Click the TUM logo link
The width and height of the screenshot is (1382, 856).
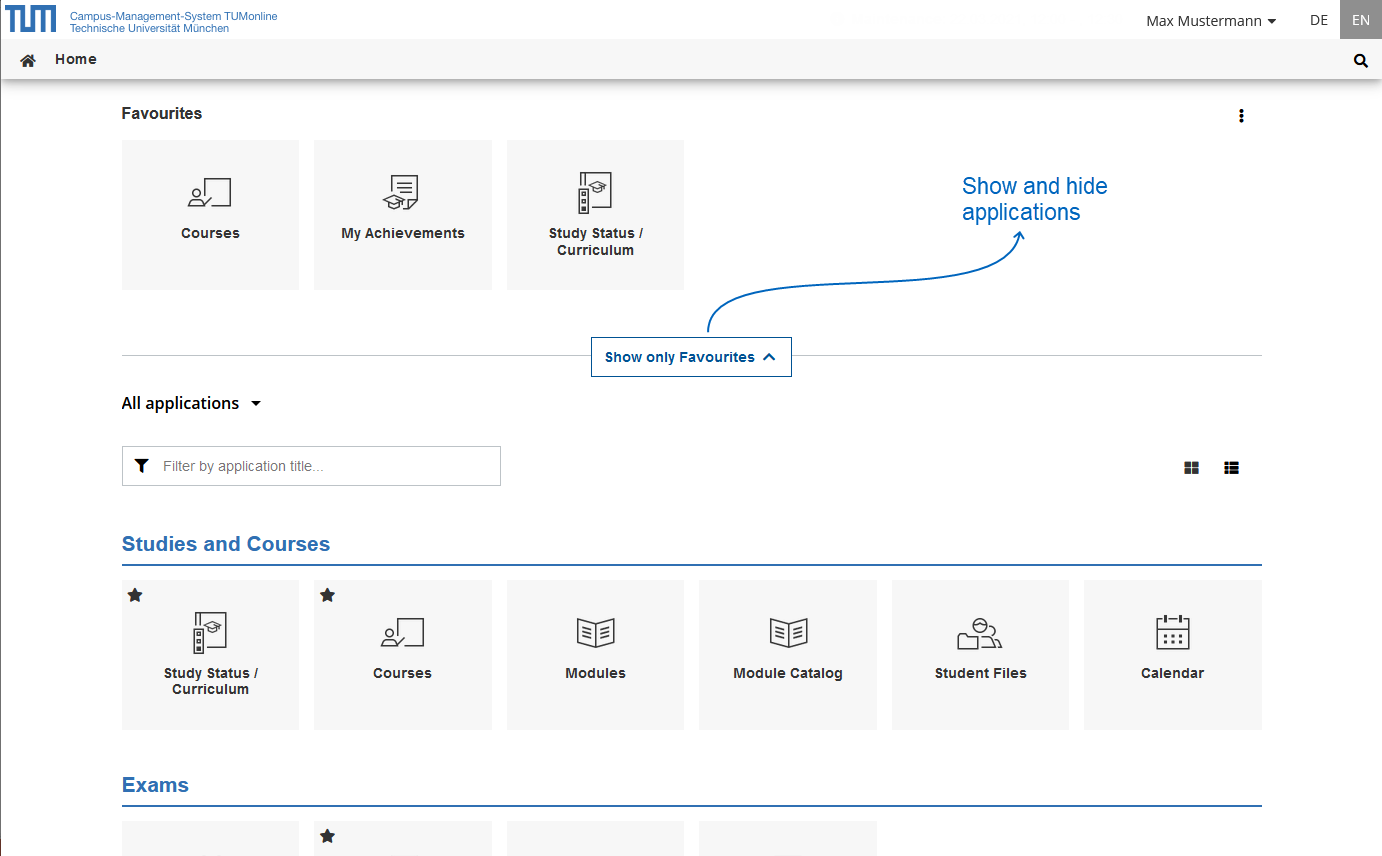(31, 19)
